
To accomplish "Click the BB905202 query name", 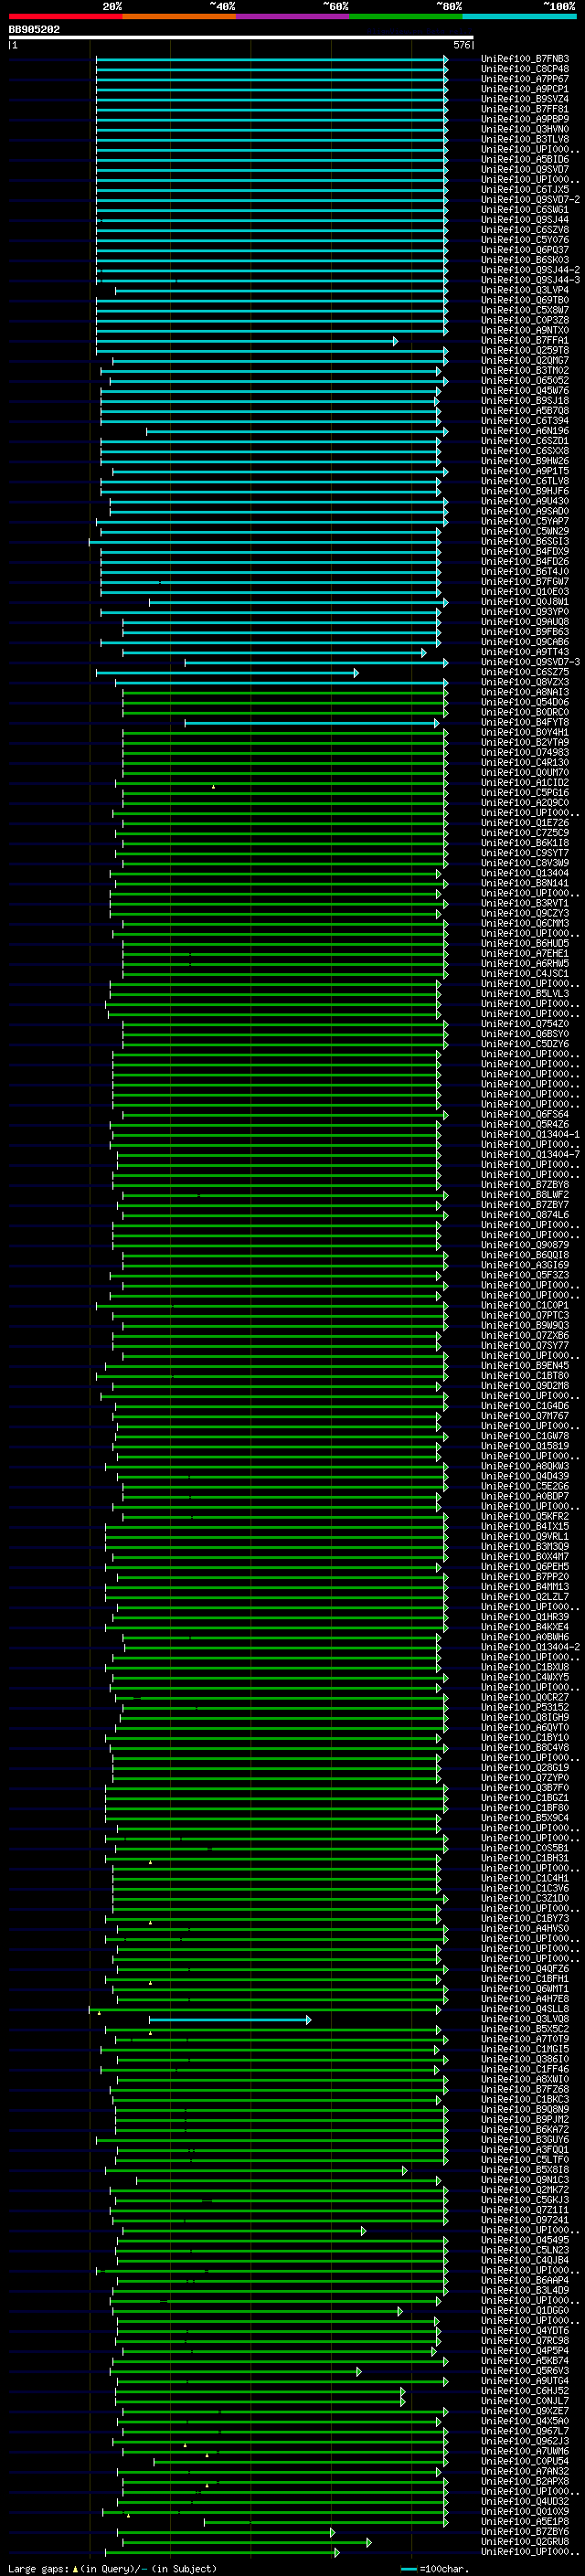I will pos(34,30).
